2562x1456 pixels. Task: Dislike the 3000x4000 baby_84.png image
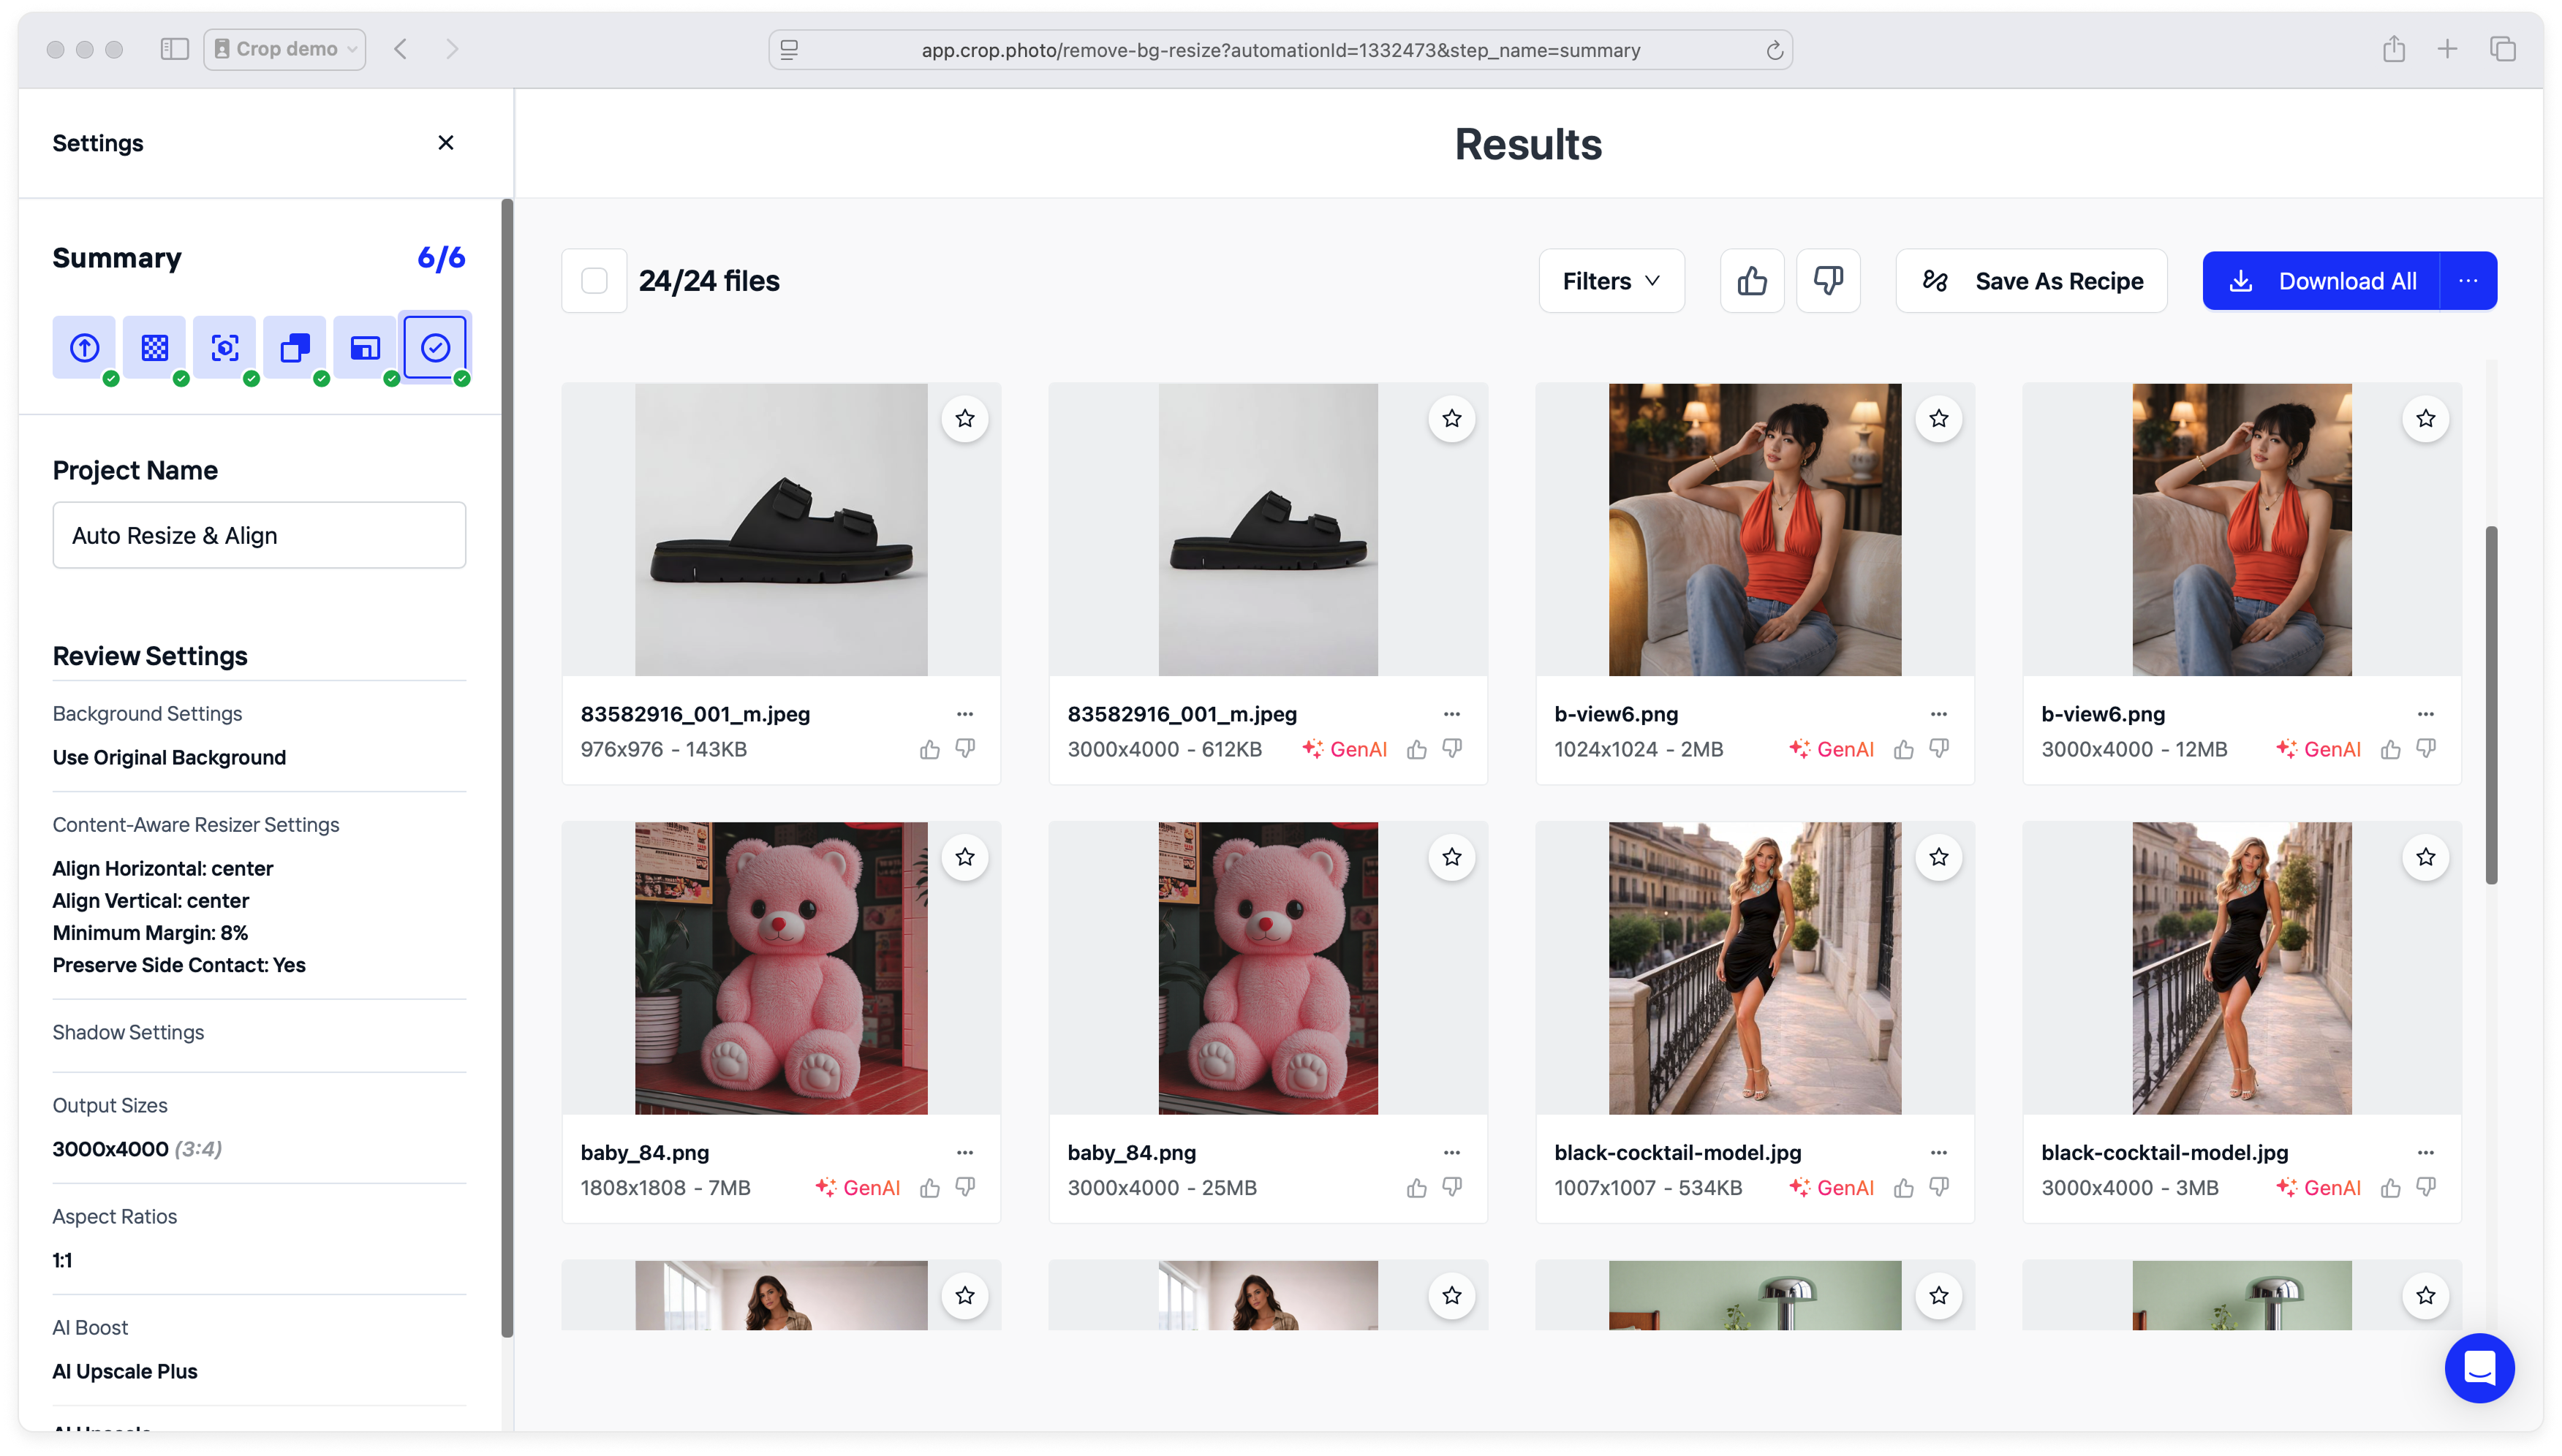(1452, 1187)
